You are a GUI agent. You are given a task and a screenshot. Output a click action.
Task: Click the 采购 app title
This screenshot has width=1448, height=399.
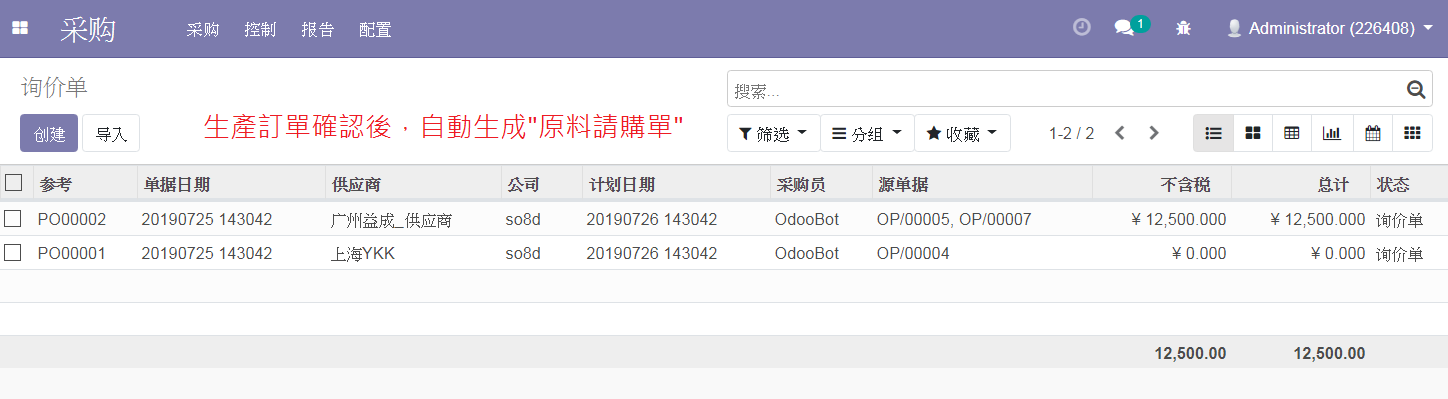point(88,29)
